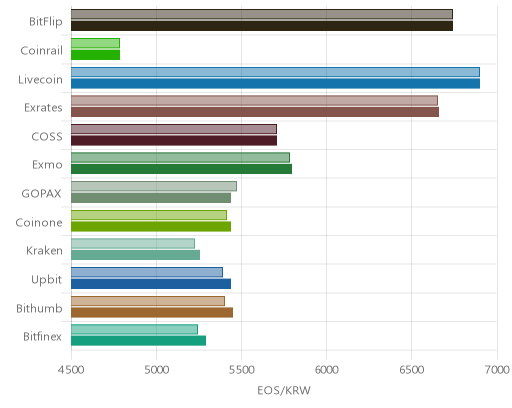Click the 6000 tick label

326,370
